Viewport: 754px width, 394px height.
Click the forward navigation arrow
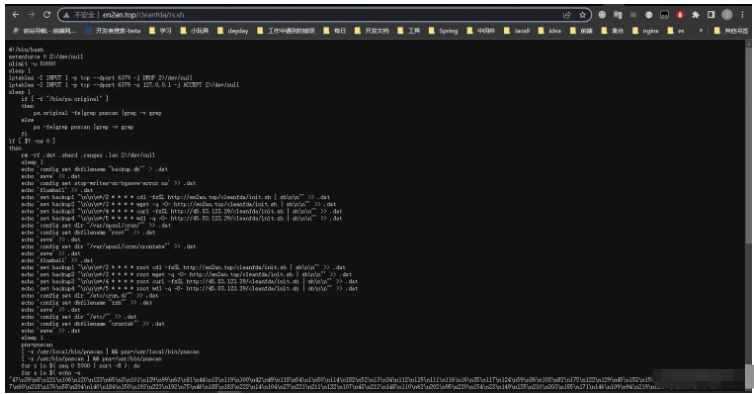(x=31, y=15)
